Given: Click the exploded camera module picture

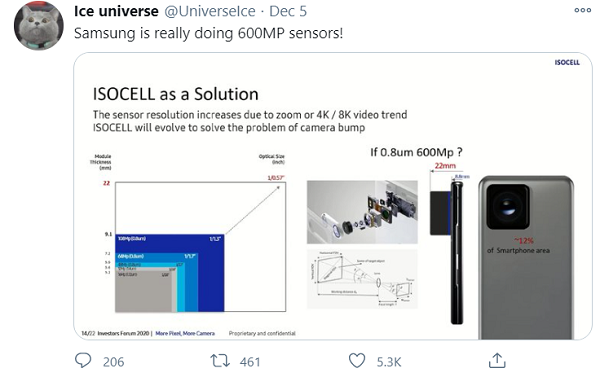Looking at the screenshot, I should click(x=362, y=212).
